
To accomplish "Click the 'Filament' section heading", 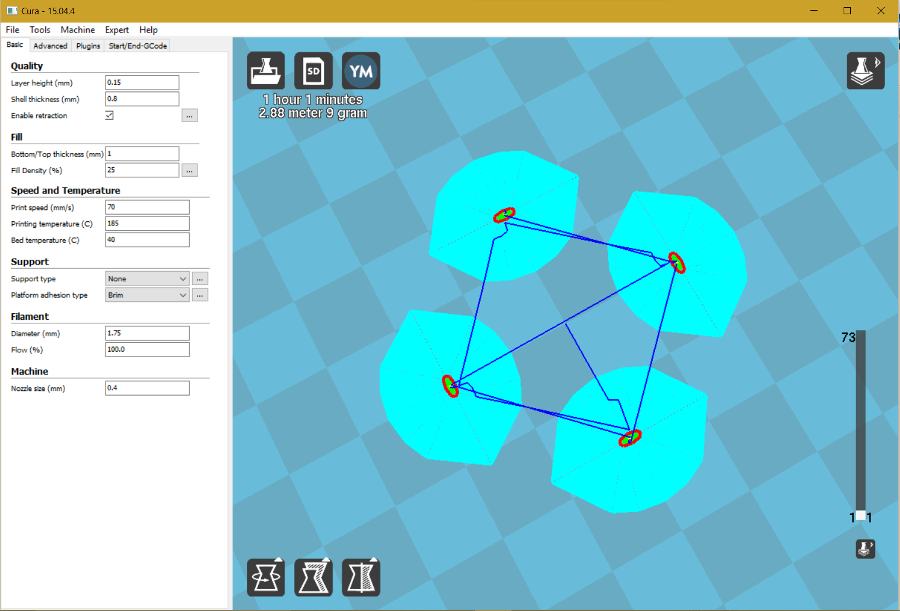I will tap(30, 316).
